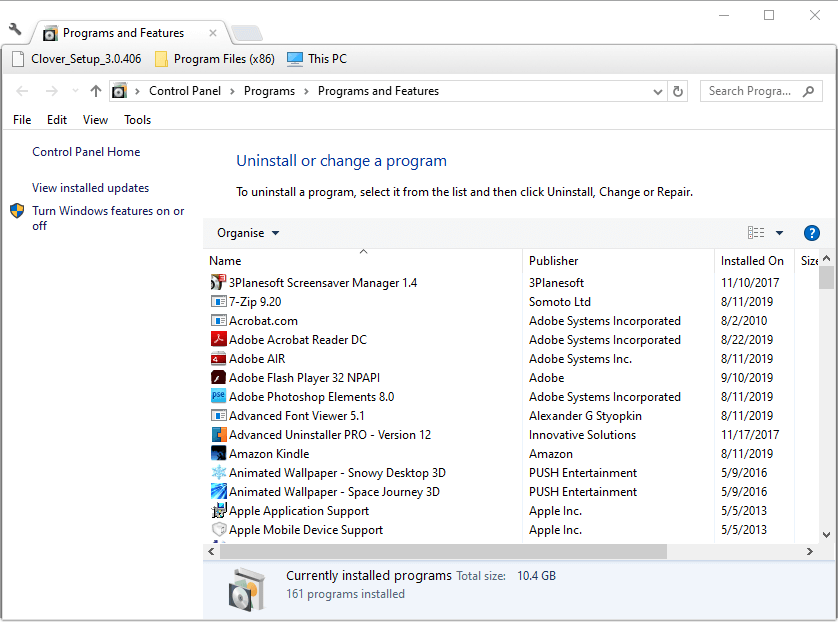Click the View installed updates link
Viewport: 838px width, 622px height.
pos(90,188)
